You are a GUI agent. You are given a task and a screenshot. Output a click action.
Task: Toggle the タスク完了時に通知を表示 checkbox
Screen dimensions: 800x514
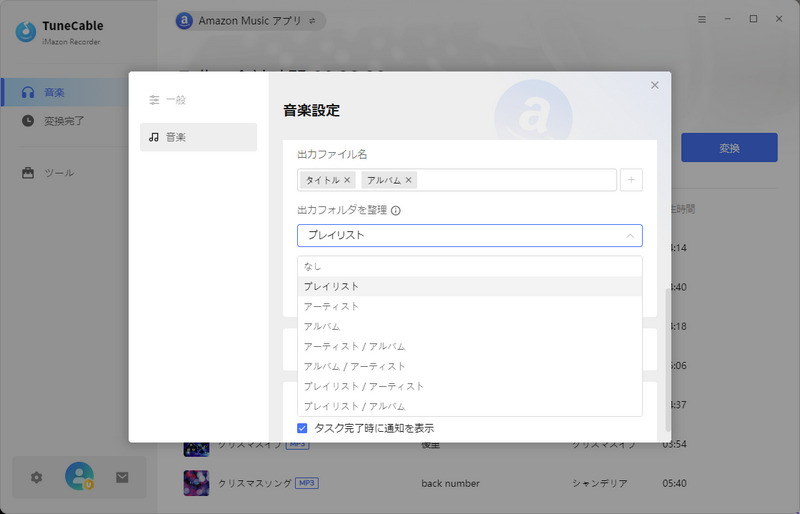point(302,428)
